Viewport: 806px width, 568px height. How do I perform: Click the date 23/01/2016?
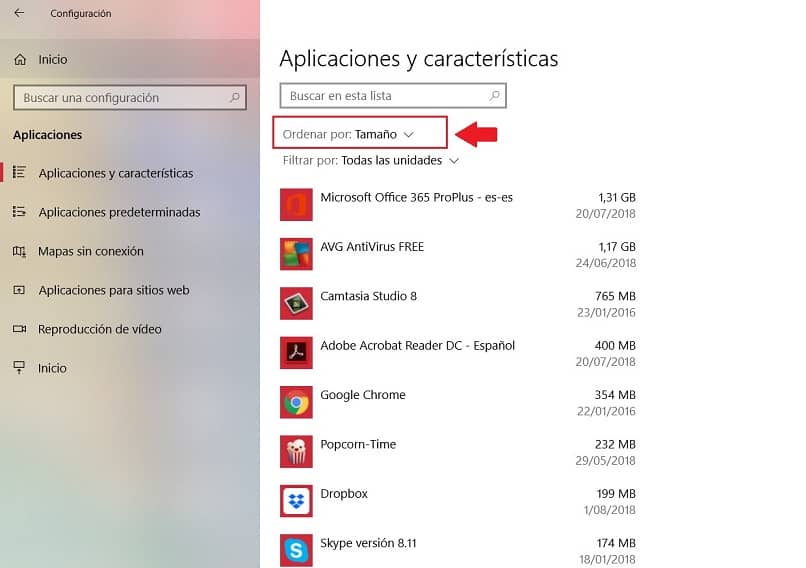[607, 313]
